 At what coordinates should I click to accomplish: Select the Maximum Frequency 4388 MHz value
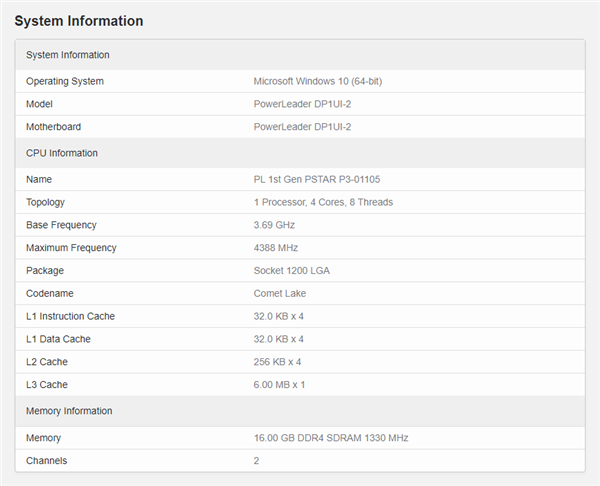pos(276,248)
